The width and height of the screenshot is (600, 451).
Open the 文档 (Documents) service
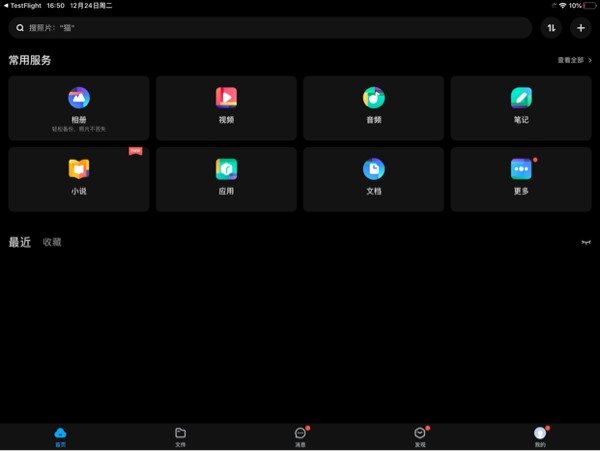tap(373, 178)
